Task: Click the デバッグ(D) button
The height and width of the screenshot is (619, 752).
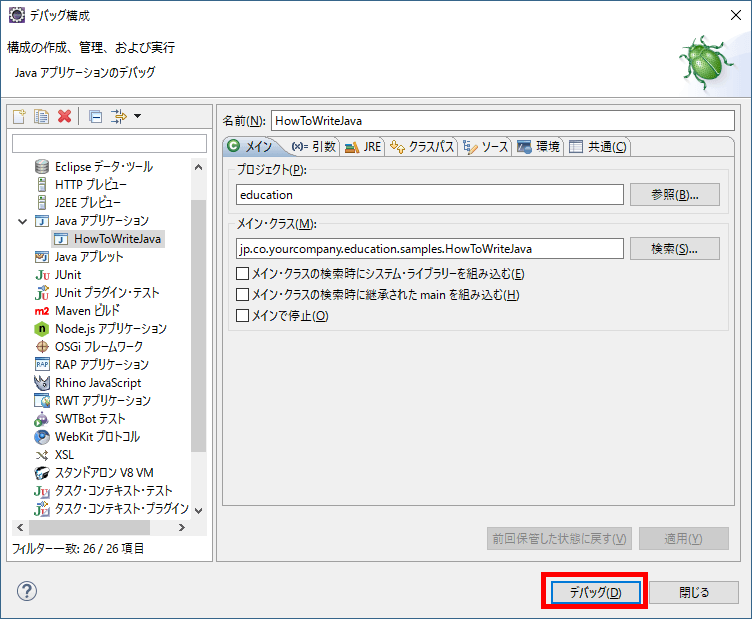Action: tap(595, 592)
